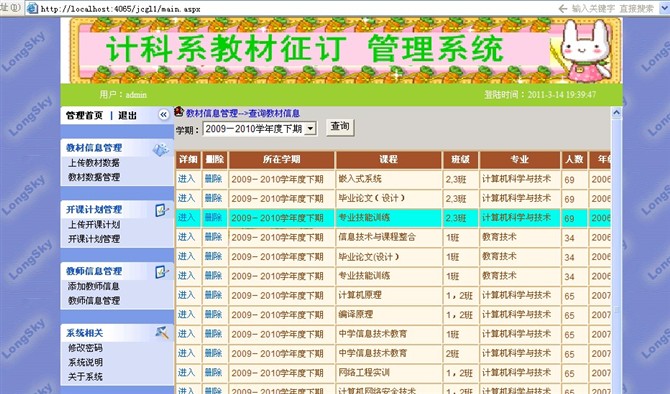670x394 pixels.
Task: Select the 网络工程实训 course cell
Action: tap(388, 373)
